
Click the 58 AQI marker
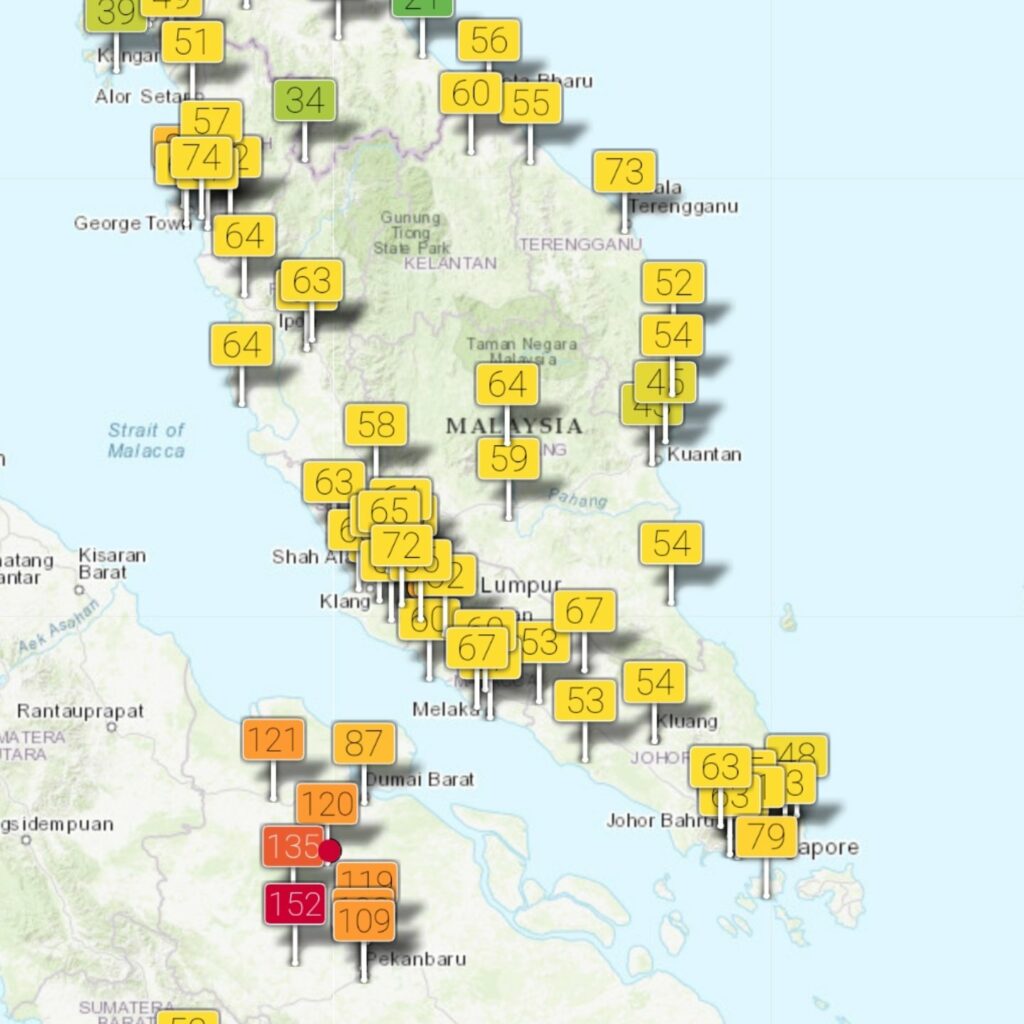click(x=376, y=425)
